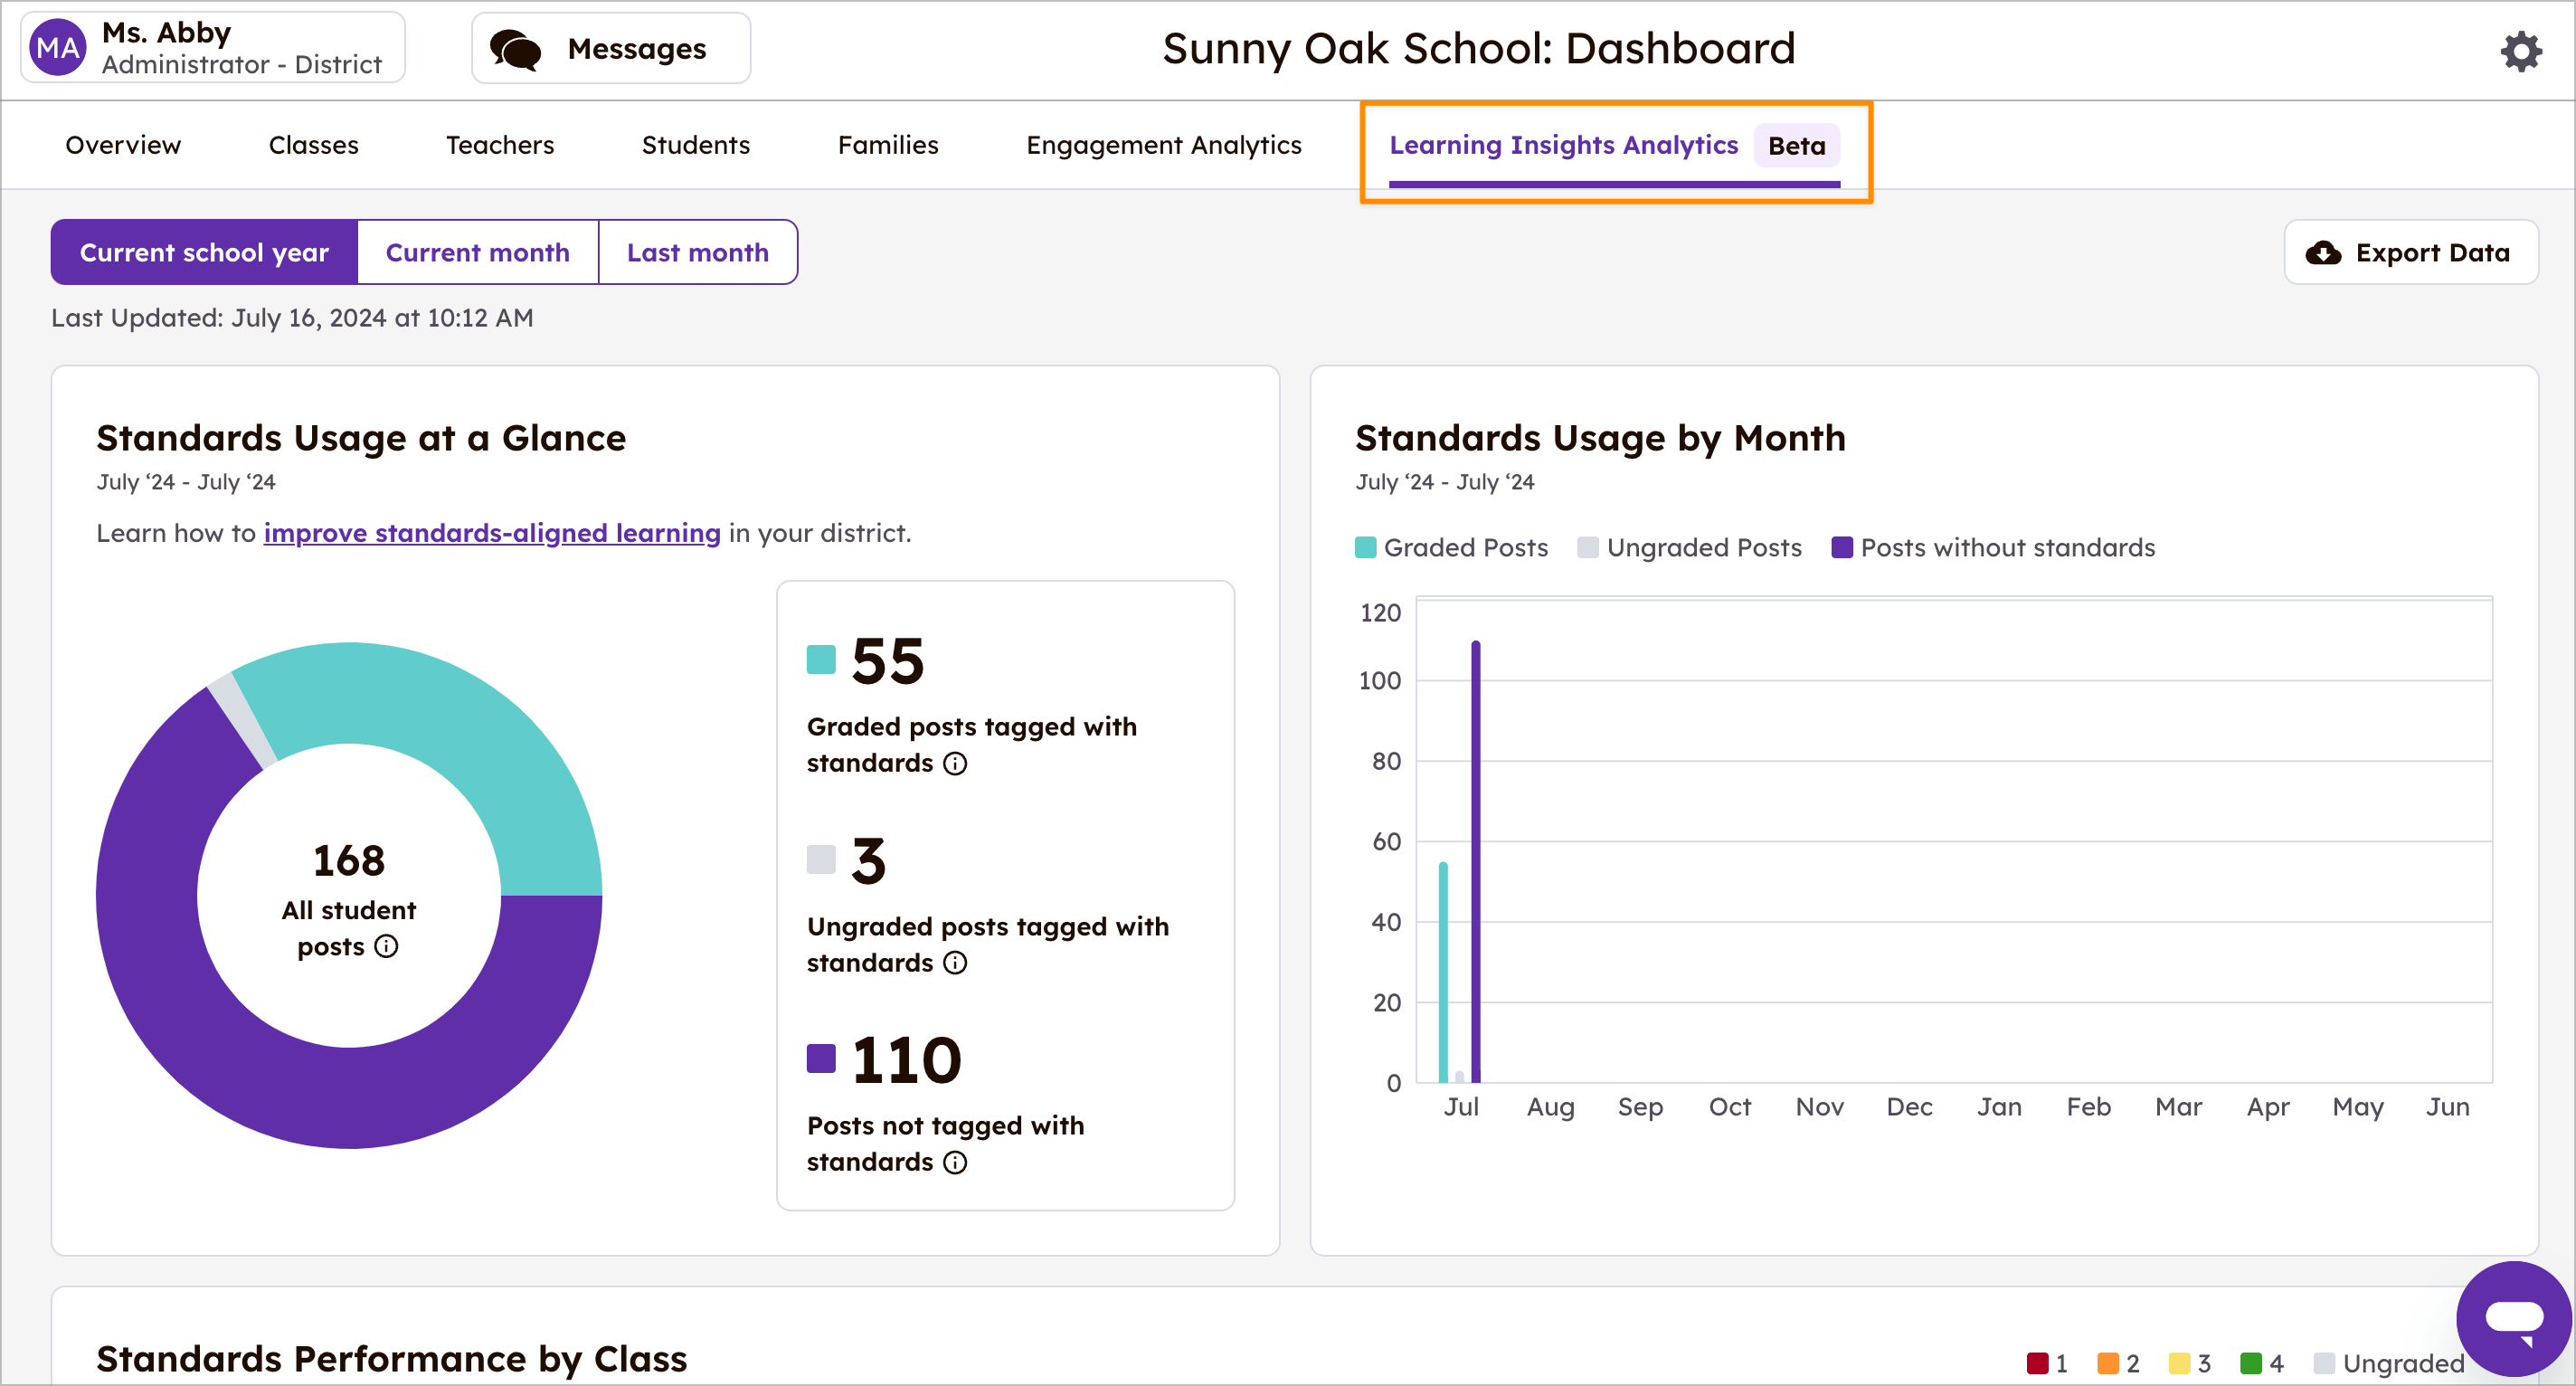The image size is (2576, 1386).
Task: Go to the Teachers tab
Action: [500, 145]
